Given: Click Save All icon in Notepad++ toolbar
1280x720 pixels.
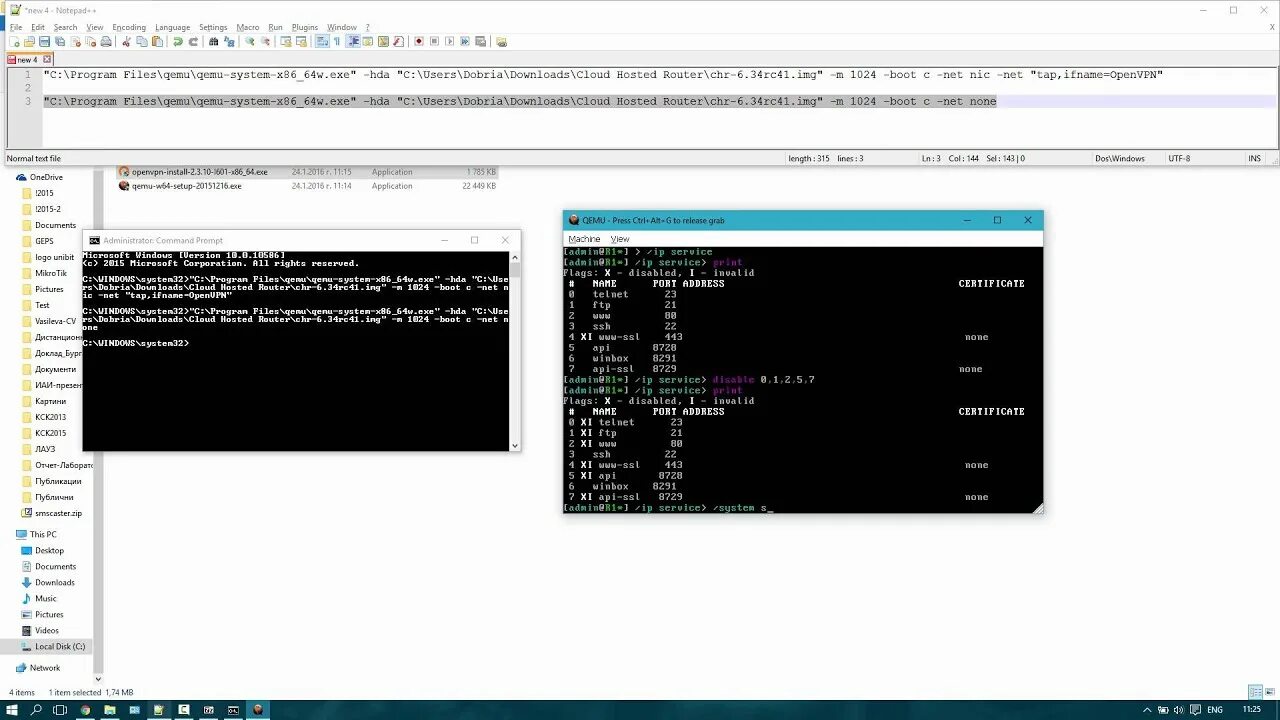Looking at the screenshot, I should tap(60, 41).
